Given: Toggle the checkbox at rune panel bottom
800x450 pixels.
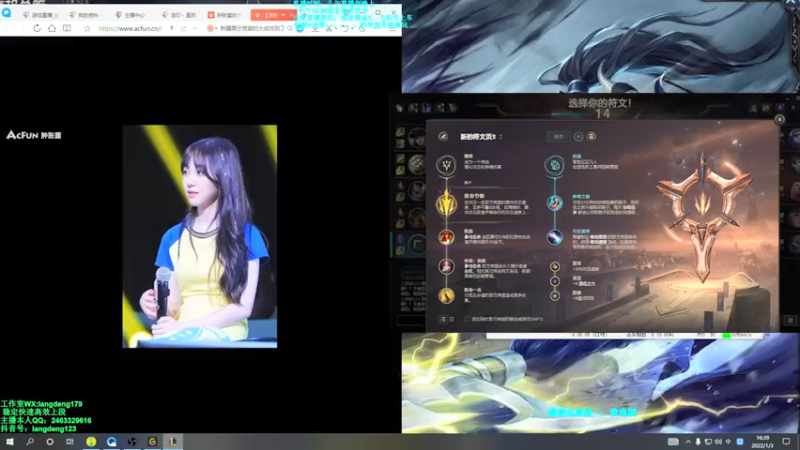Looking at the screenshot, I should point(466,319).
